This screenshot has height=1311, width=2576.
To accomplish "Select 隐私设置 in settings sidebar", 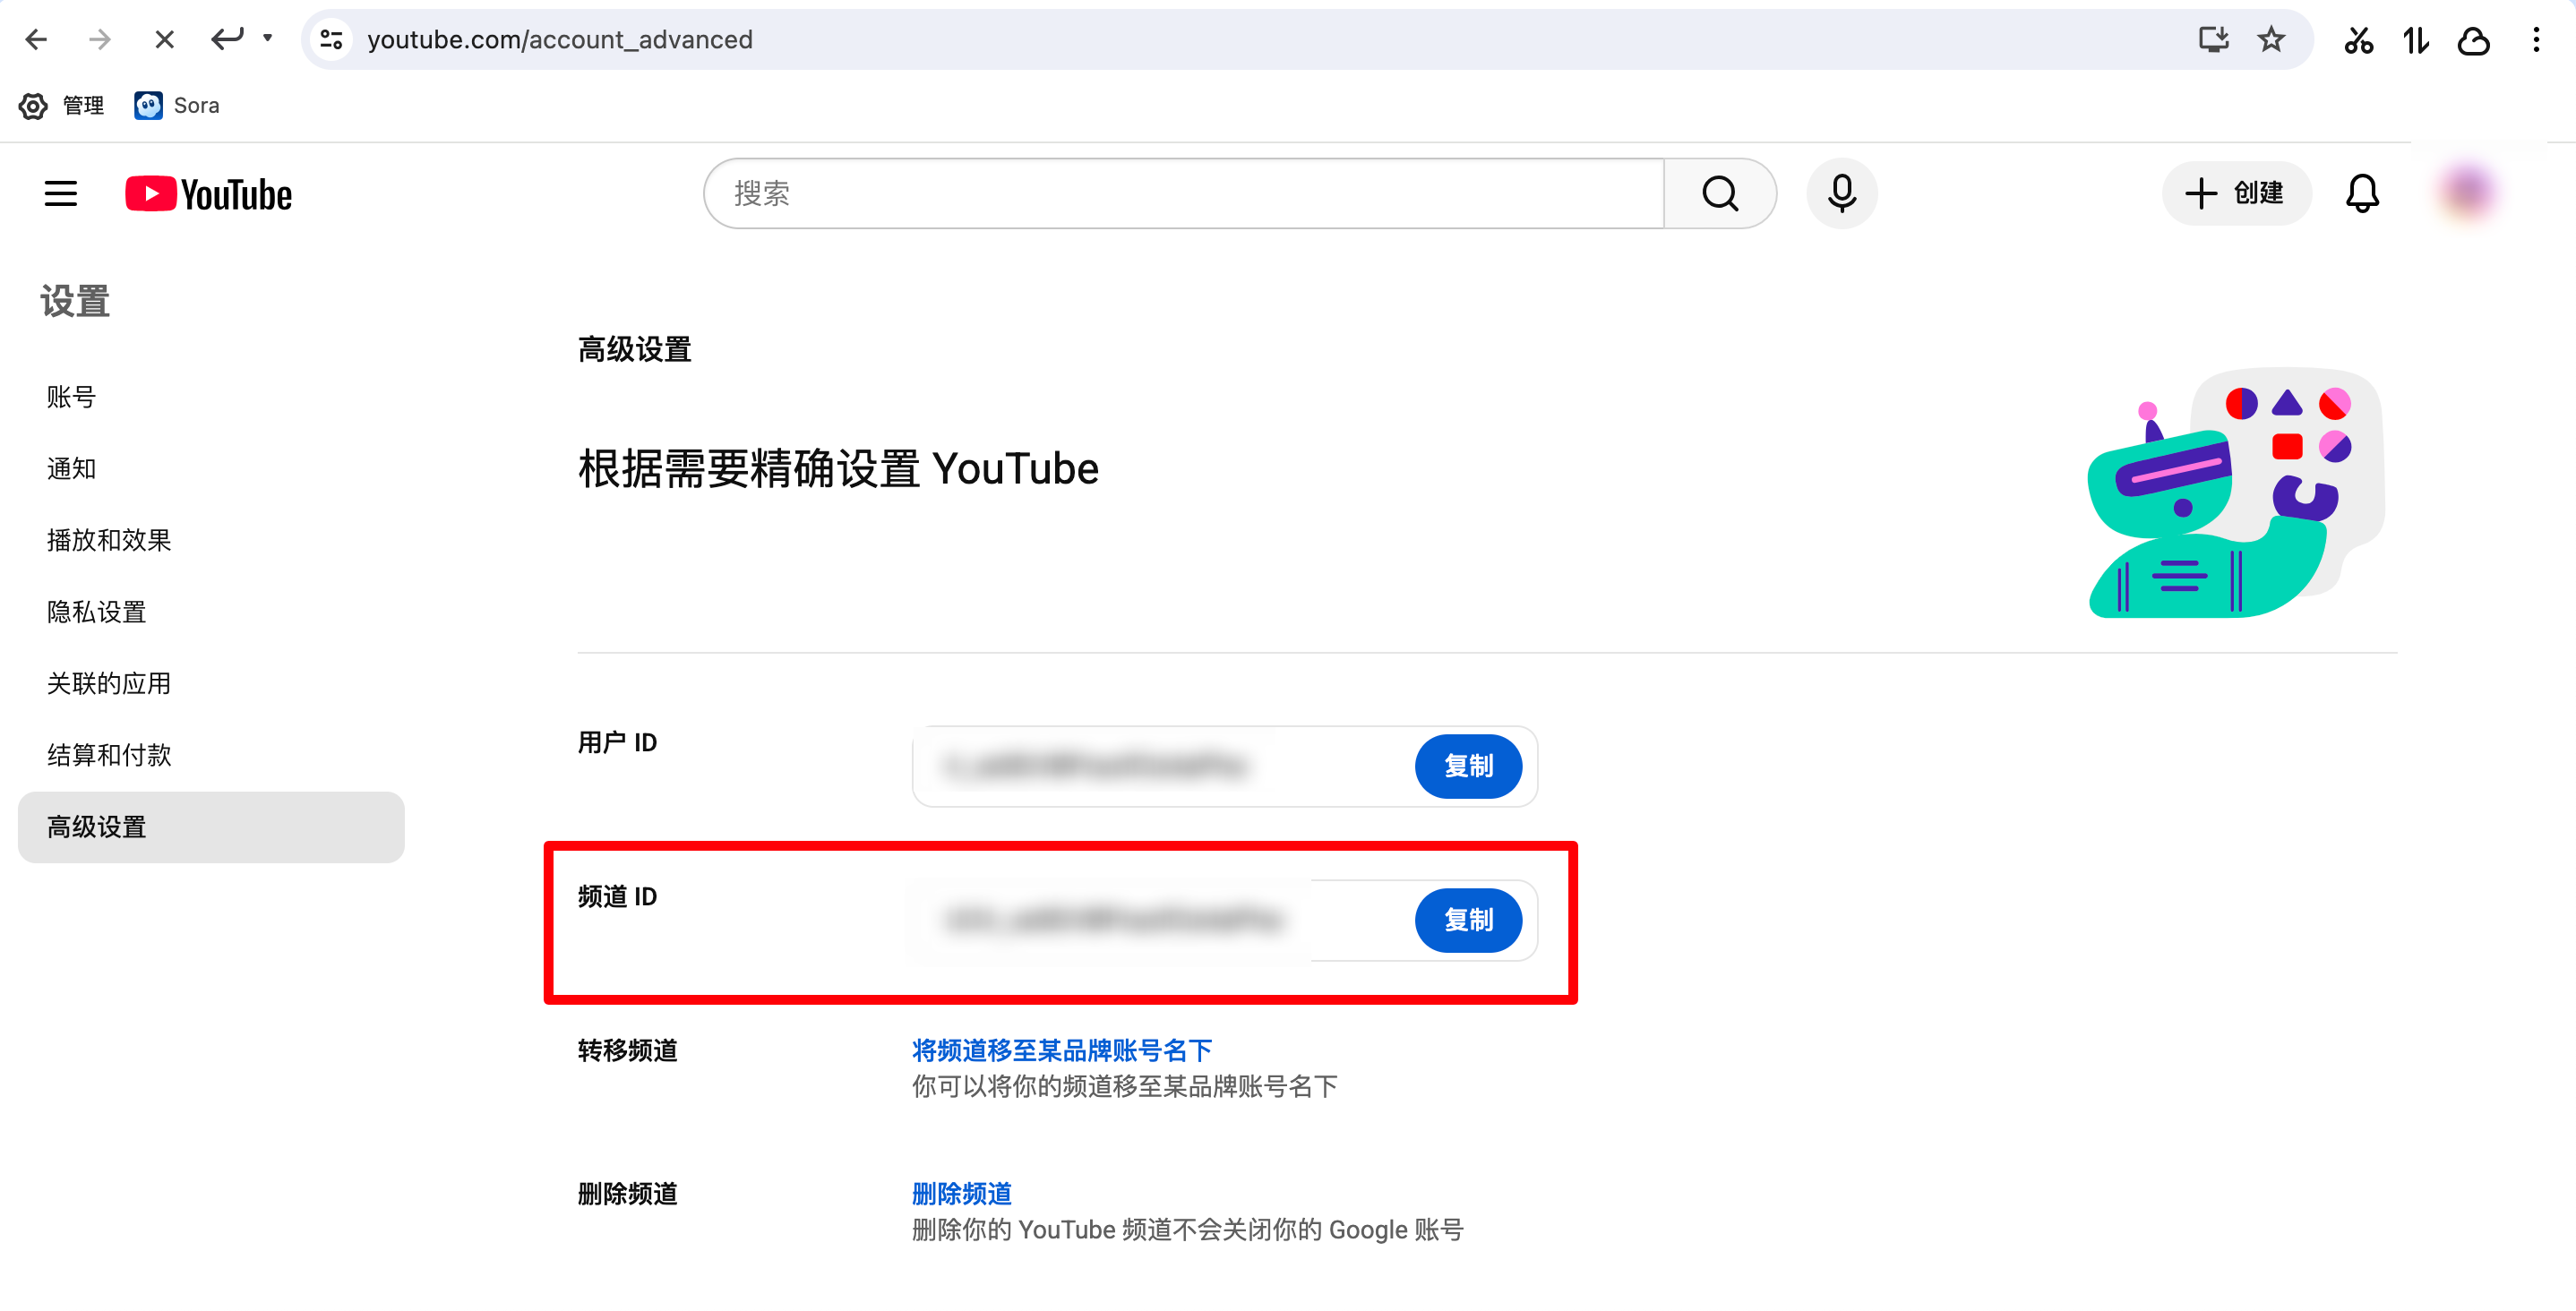I will click(97, 612).
